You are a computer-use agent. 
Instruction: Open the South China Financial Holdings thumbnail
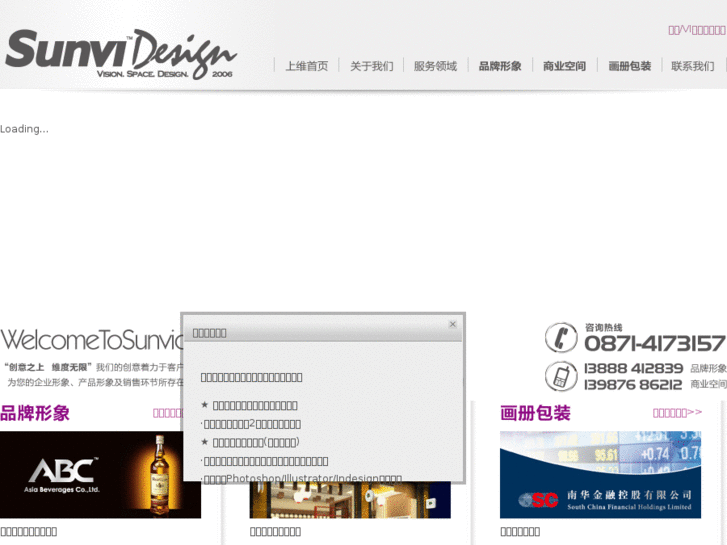coord(600,474)
